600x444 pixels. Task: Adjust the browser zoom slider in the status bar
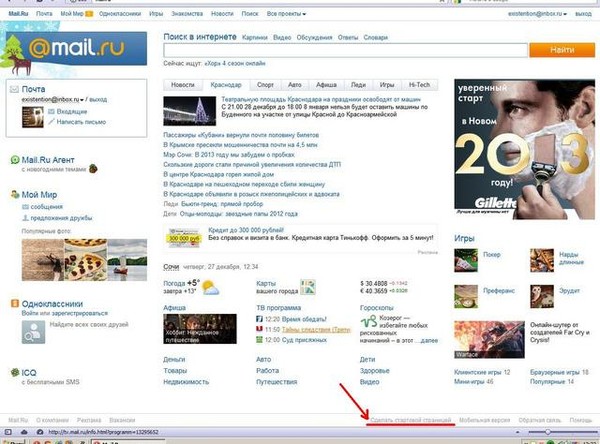pos(548,432)
